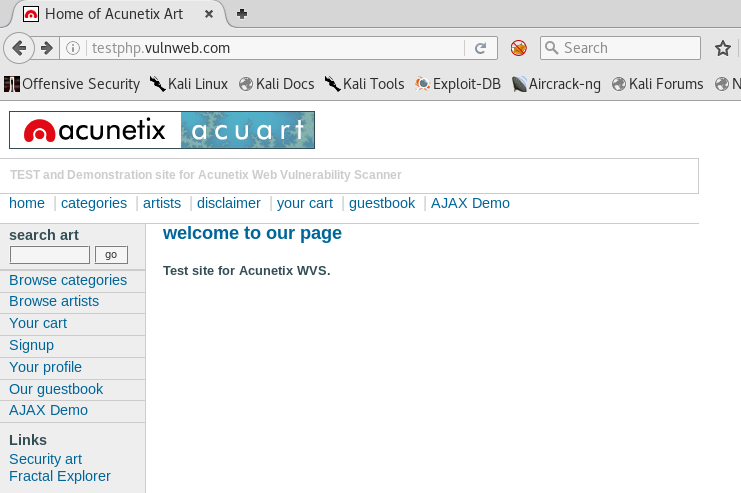Open site information icon in address bar

coord(73,48)
